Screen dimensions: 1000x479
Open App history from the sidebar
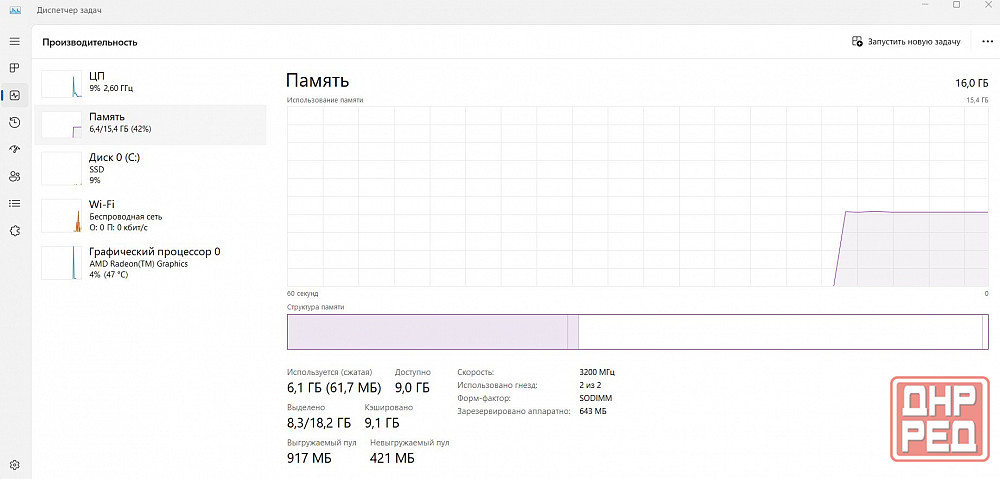[x=14, y=122]
